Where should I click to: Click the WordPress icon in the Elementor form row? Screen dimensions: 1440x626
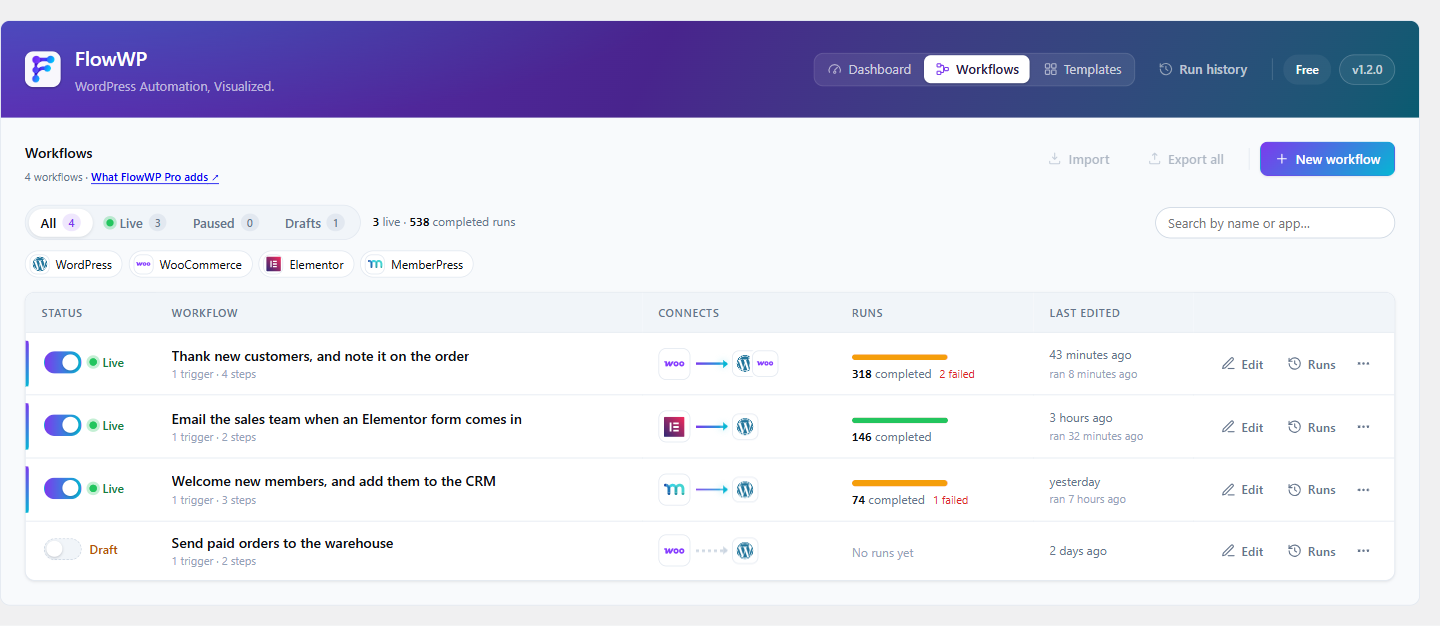pyautogui.click(x=745, y=427)
